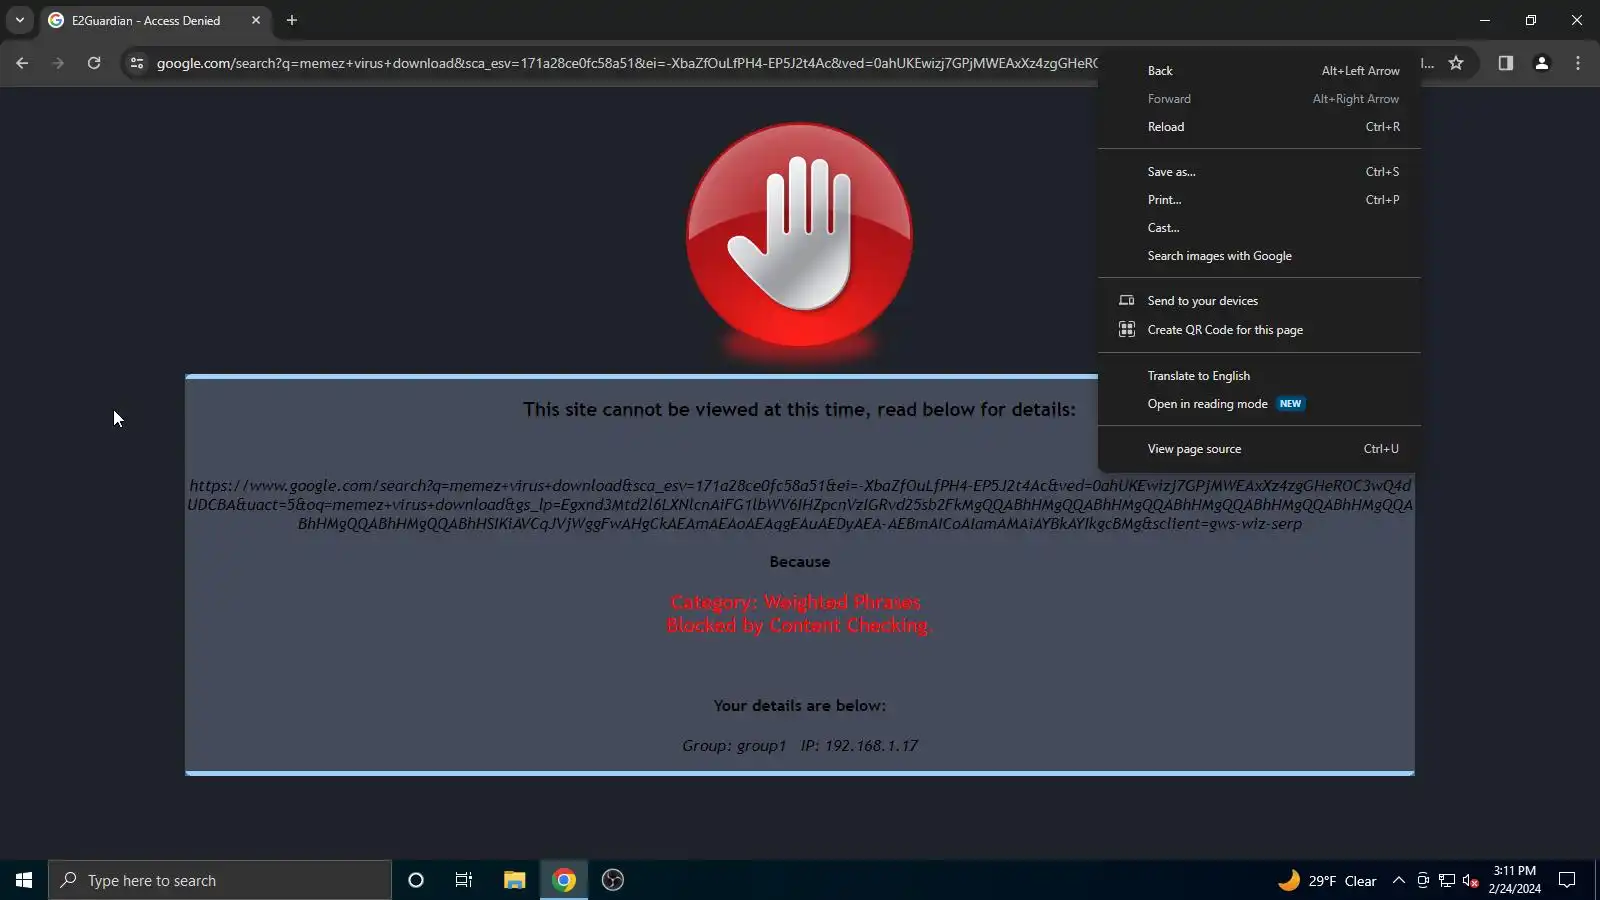Open the notification center icon
Screen dimensions: 1600x900
coord(1567,880)
